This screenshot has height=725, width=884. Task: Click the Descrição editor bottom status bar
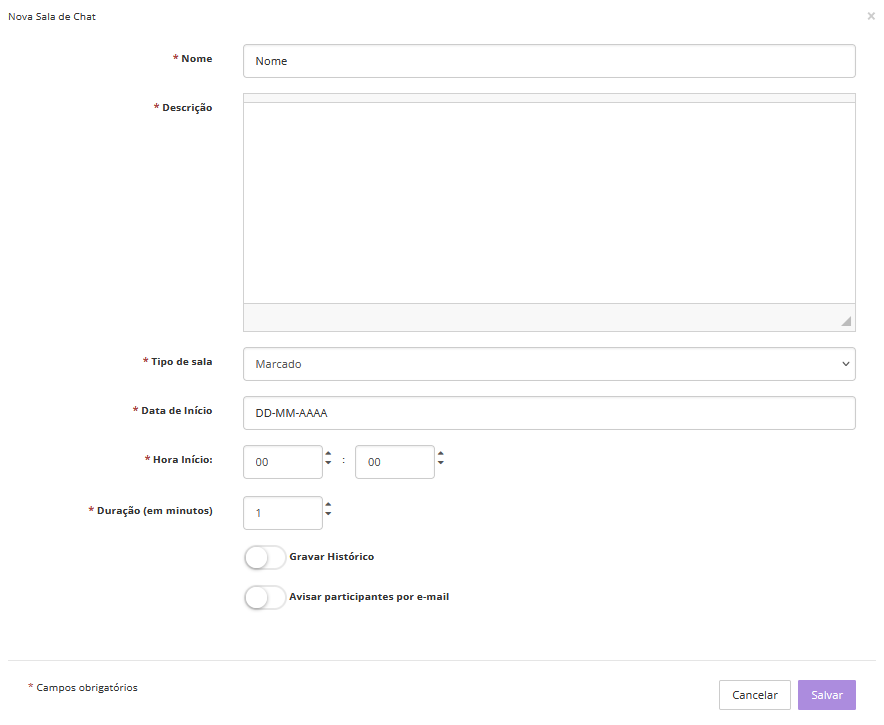click(x=540, y=317)
